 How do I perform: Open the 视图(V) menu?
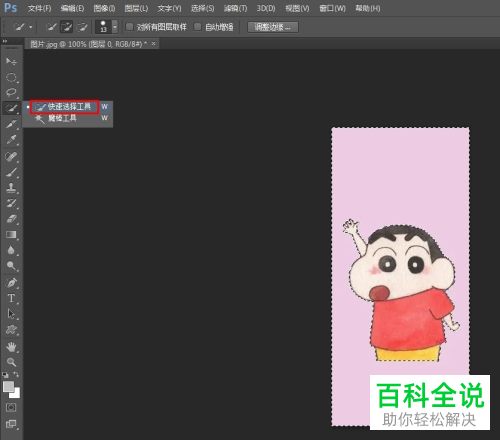pyautogui.click(x=297, y=8)
